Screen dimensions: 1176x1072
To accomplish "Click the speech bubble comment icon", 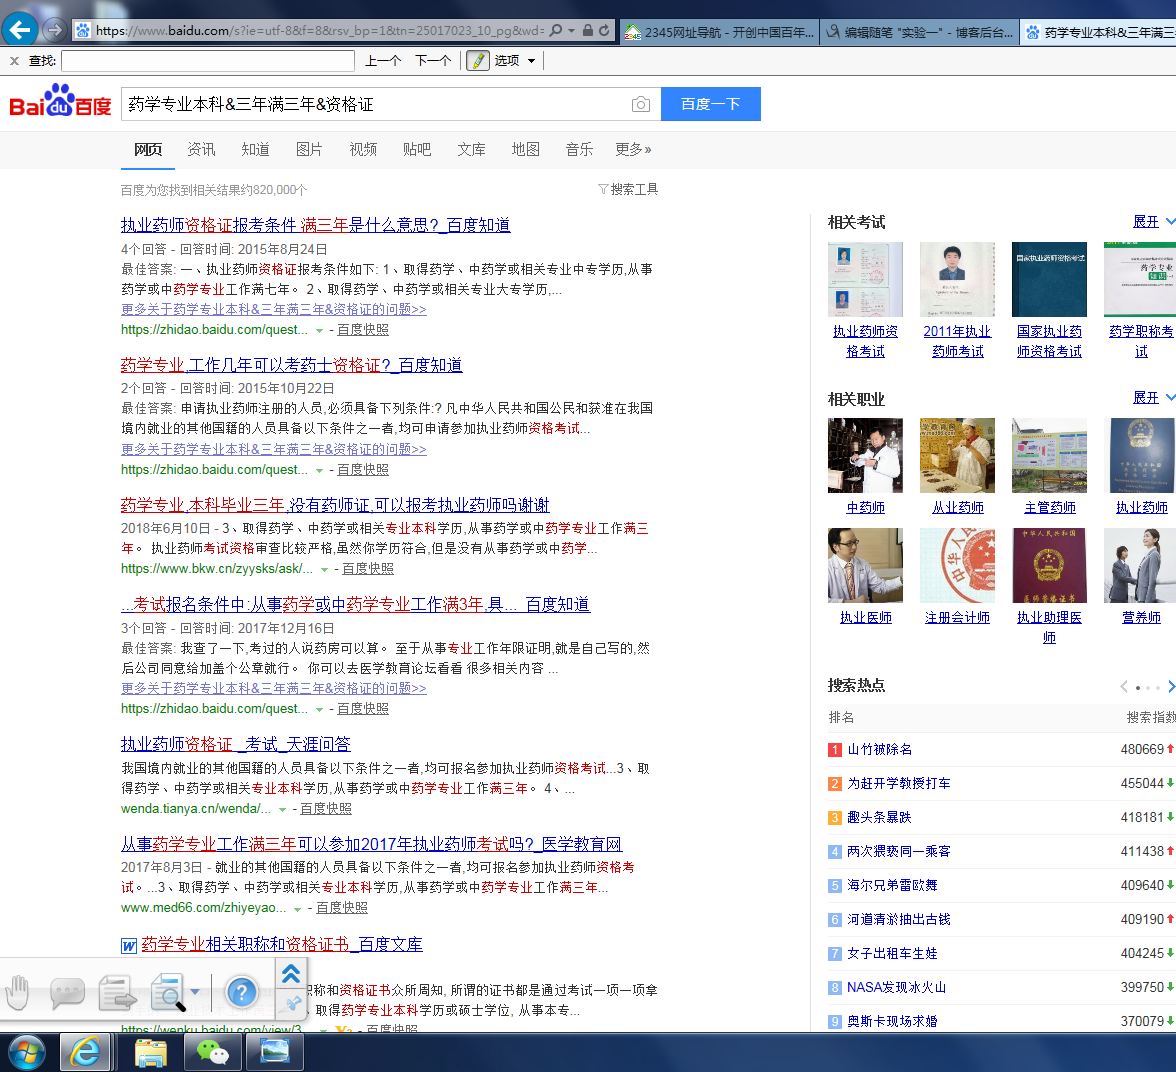I will tap(67, 992).
